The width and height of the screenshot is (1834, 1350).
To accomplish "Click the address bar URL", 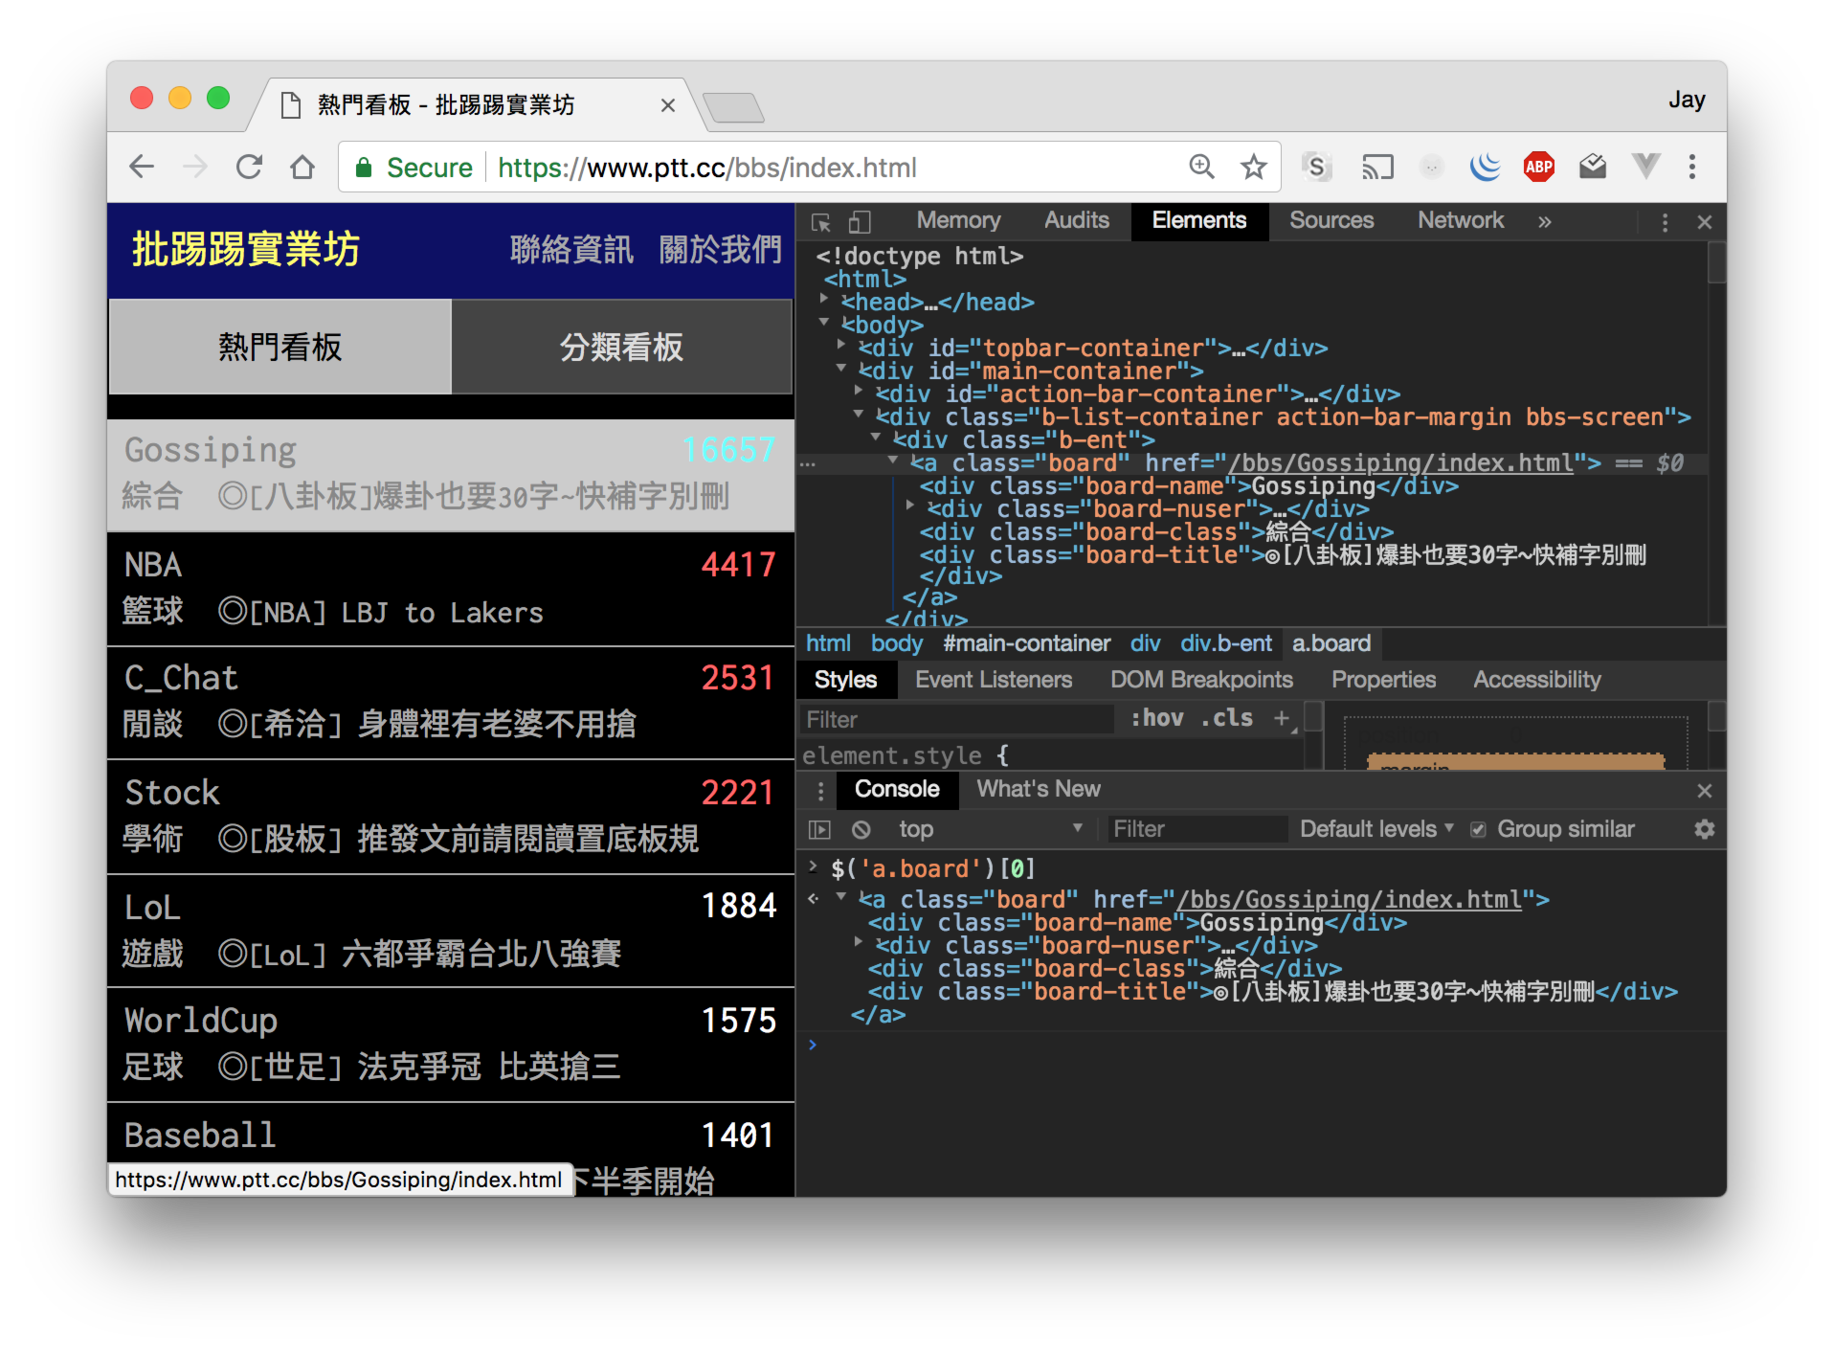I will [x=706, y=167].
